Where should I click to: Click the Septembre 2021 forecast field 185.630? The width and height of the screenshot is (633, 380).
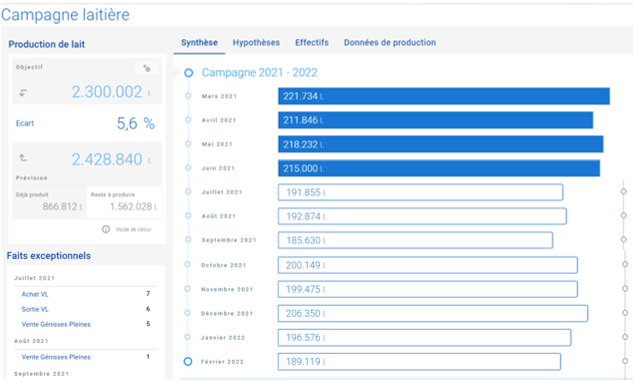[415, 240]
